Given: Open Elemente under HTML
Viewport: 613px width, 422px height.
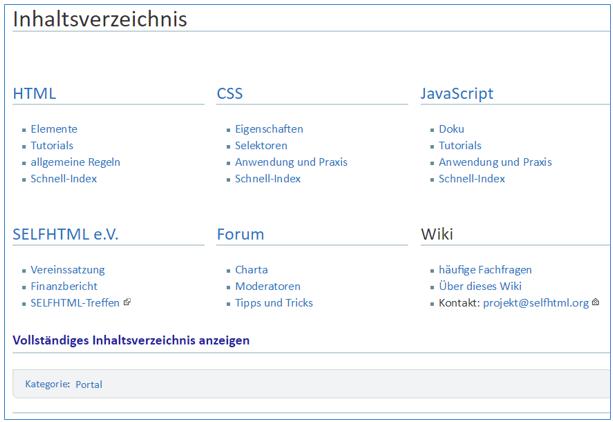Looking at the screenshot, I should pyautogui.click(x=54, y=129).
